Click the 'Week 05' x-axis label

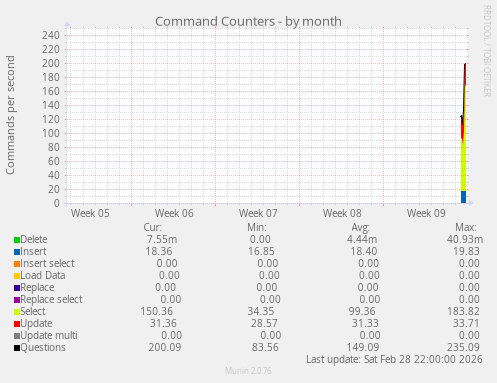pos(90,213)
